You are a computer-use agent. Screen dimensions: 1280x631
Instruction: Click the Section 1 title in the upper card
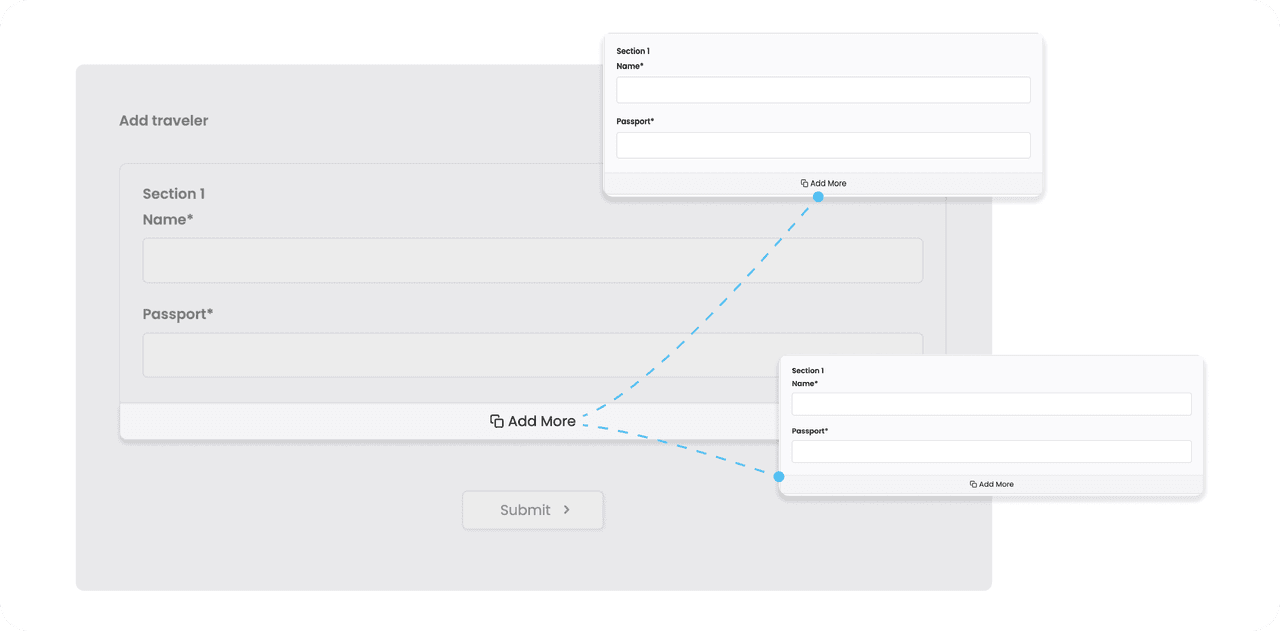(633, 51)
